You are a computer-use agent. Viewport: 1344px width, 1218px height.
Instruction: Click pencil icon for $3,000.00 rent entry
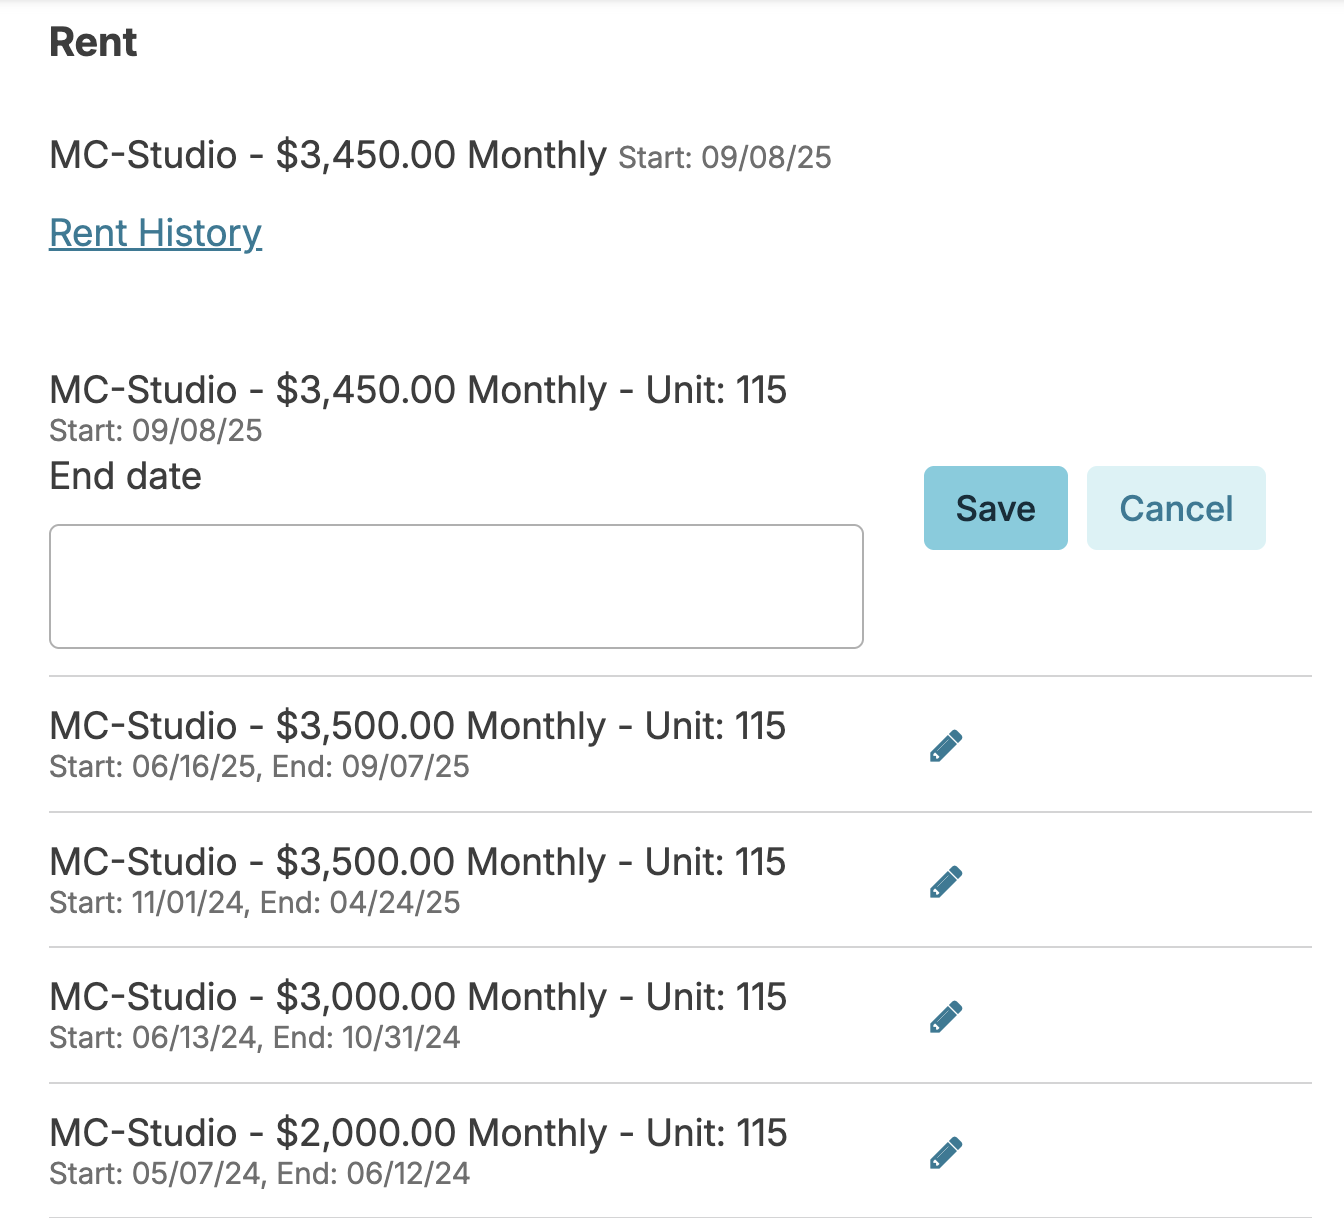click(946, 1017)
